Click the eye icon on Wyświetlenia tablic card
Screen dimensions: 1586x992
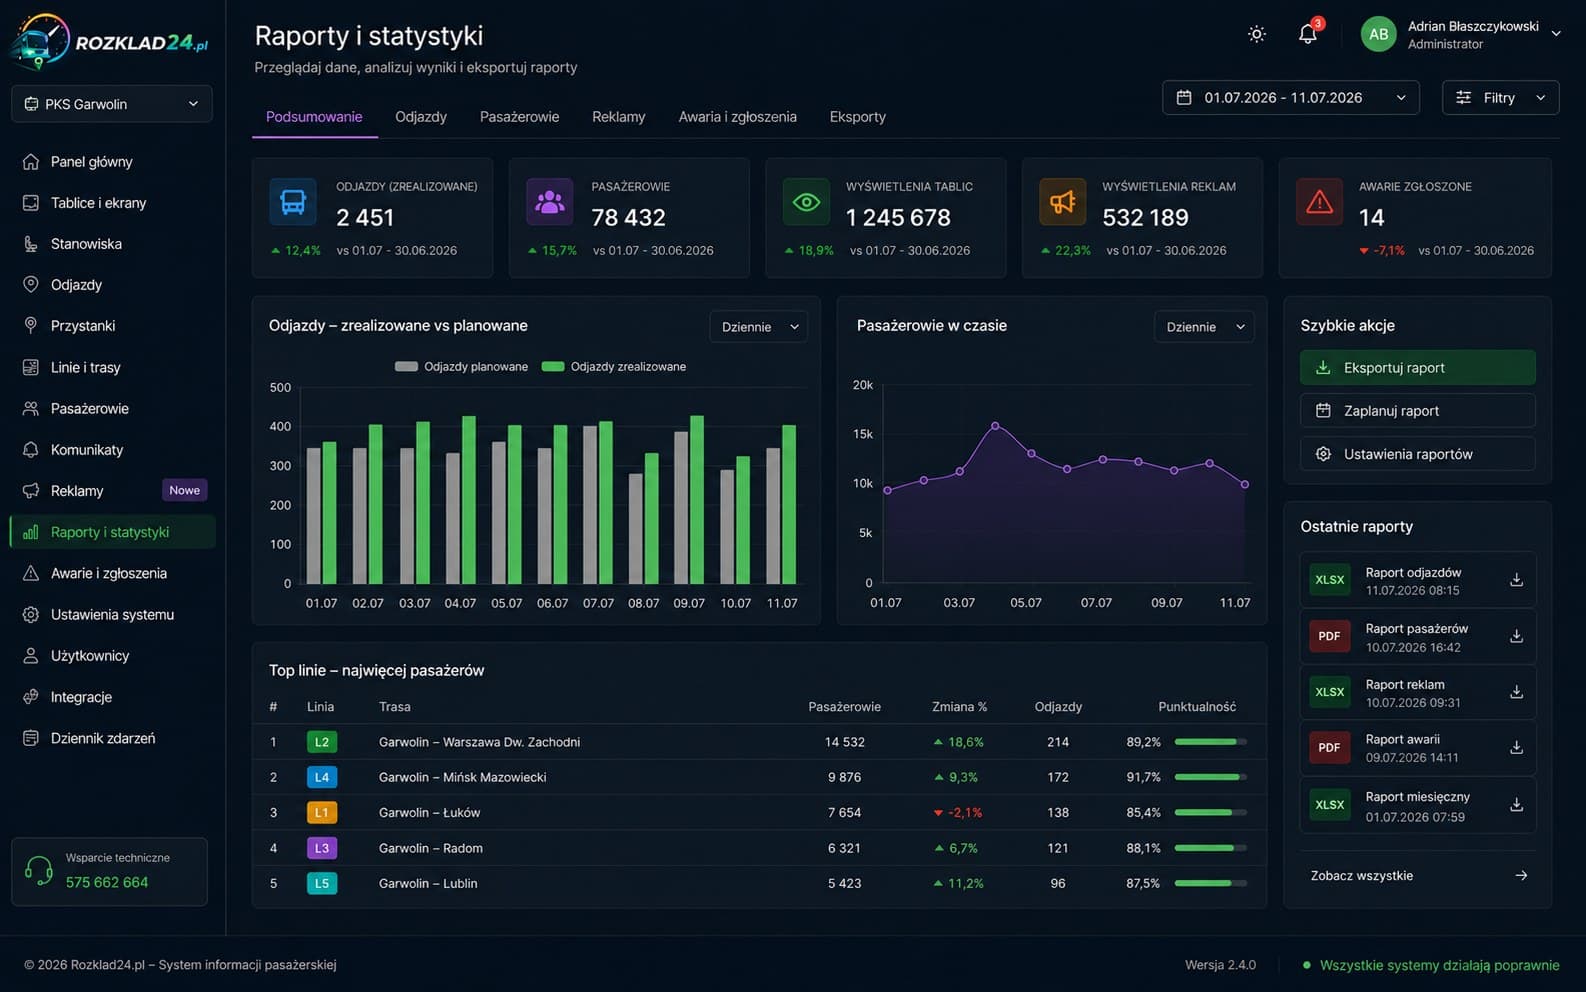806,202
